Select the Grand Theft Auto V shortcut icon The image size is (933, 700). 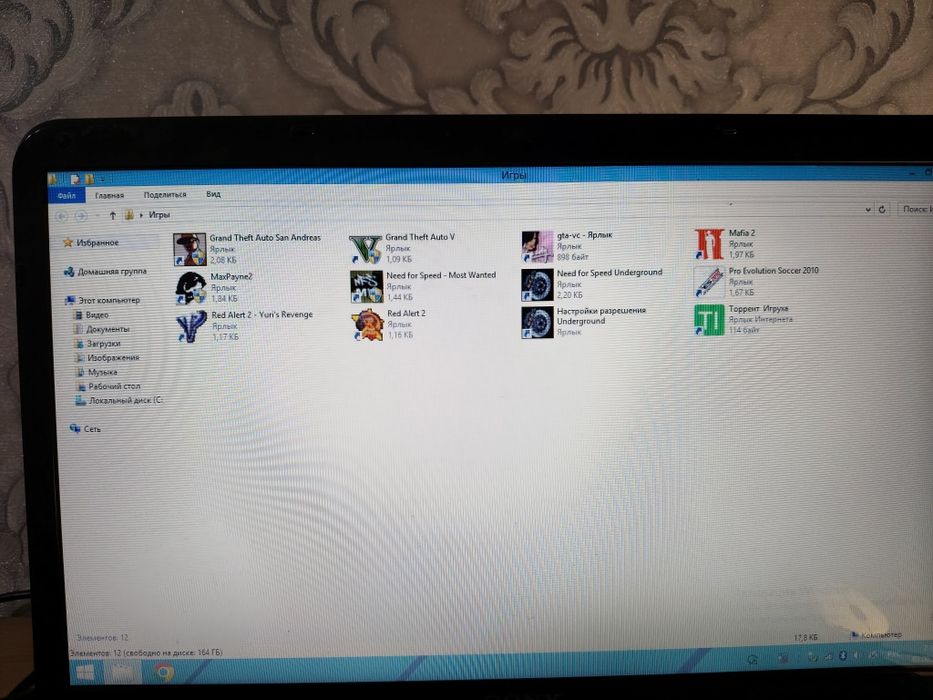tap(365, 249)
